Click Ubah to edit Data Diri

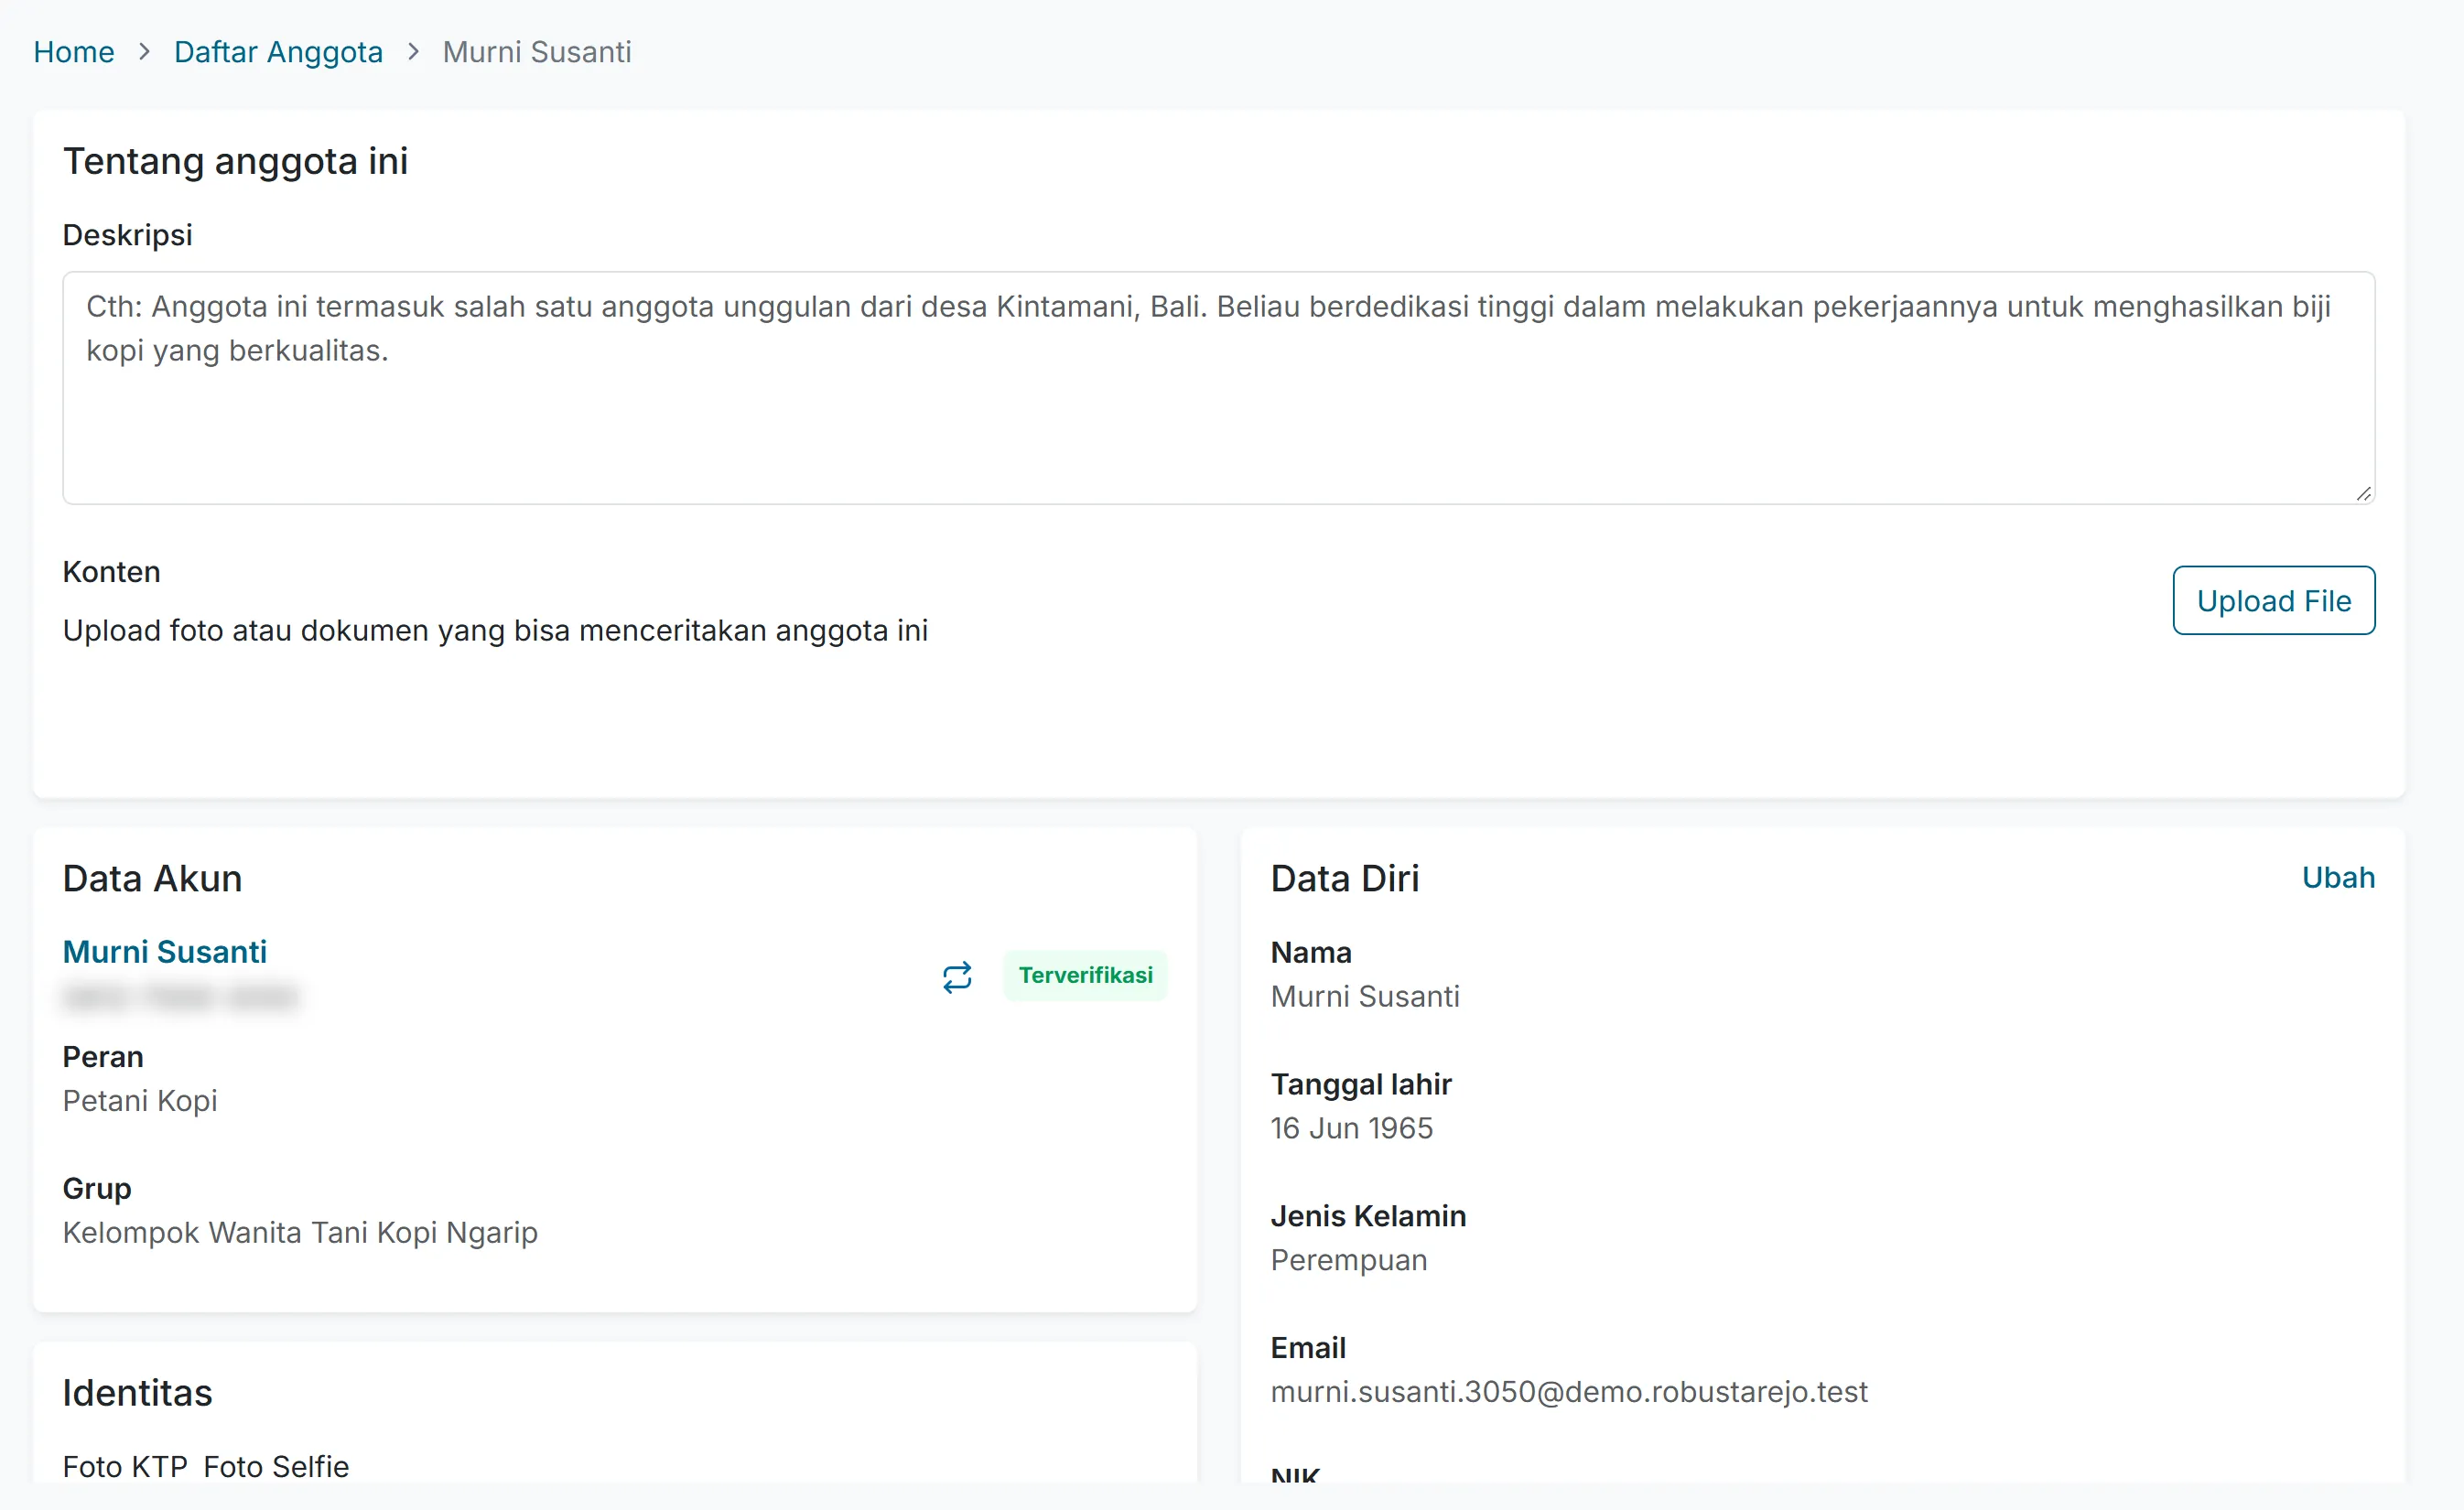[2338, 877]
